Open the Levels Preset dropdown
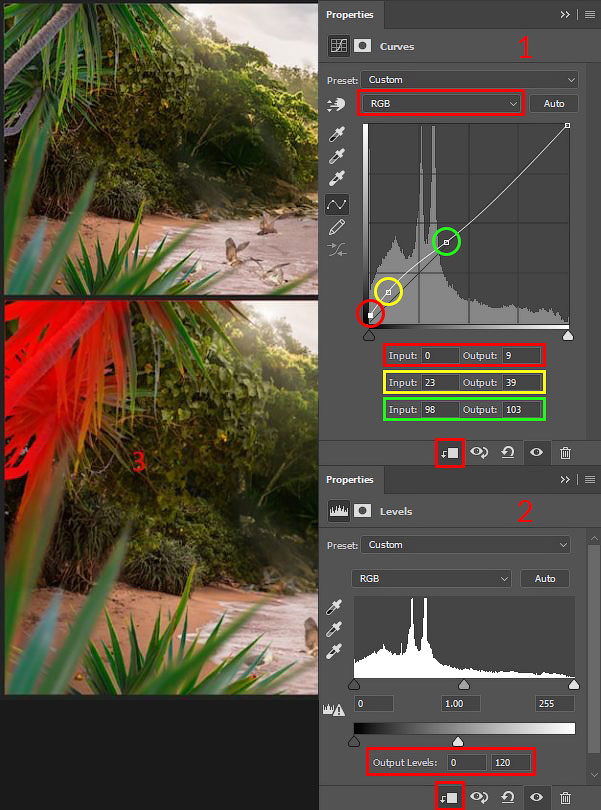The height and width of the screenshot is (810, 601). point(465,544)
